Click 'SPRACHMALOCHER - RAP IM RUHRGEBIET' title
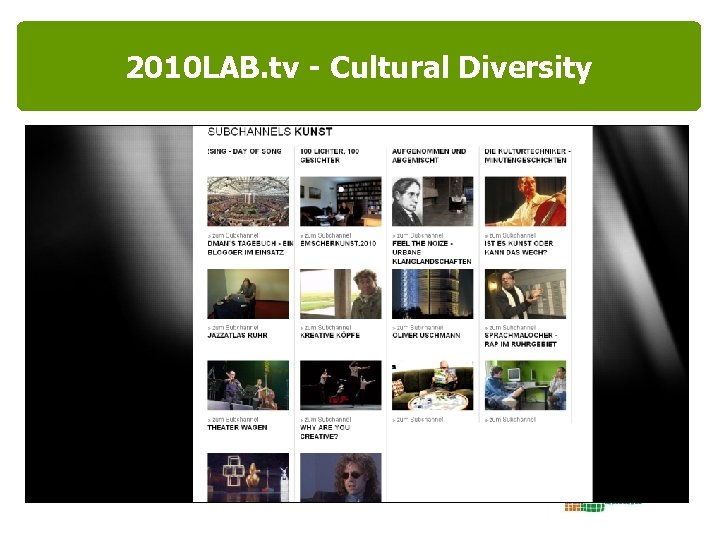Screen dimensions: 720x540 (521, 340)
